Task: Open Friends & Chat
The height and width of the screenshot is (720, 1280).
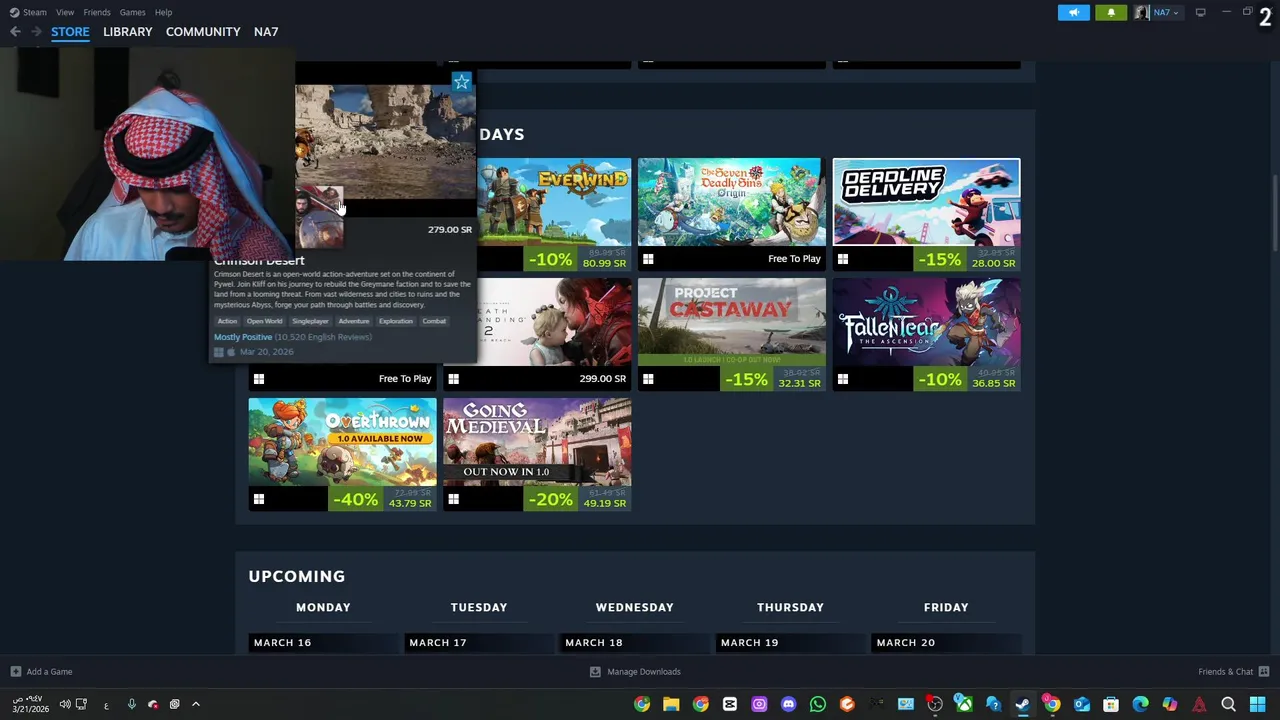Action: [1234, 672]
